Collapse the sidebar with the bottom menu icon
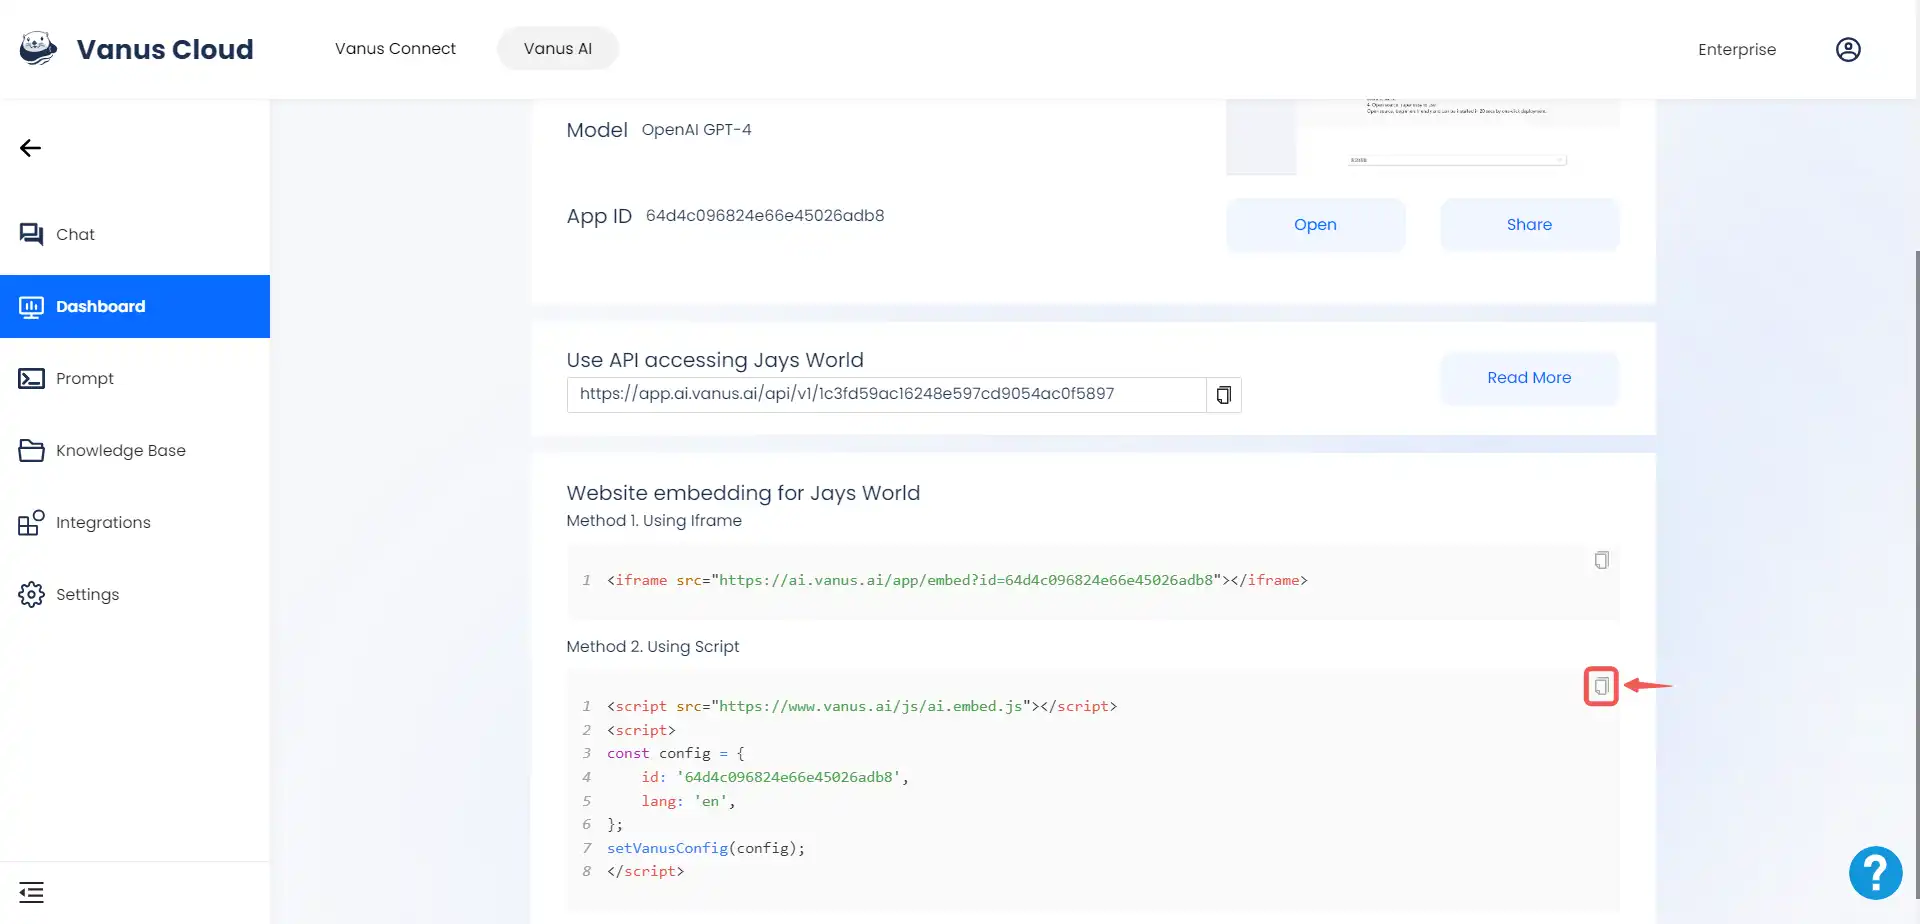 coord(31,892)
